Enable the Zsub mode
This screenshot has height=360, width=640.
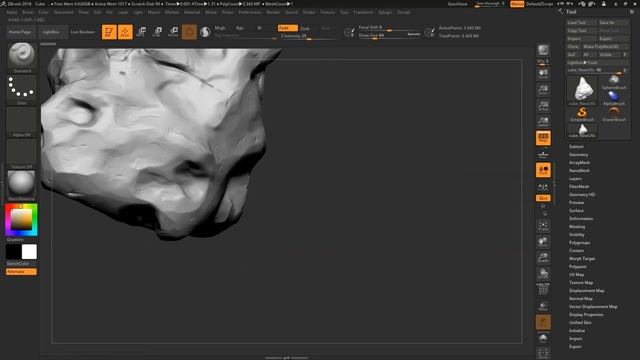305,28
